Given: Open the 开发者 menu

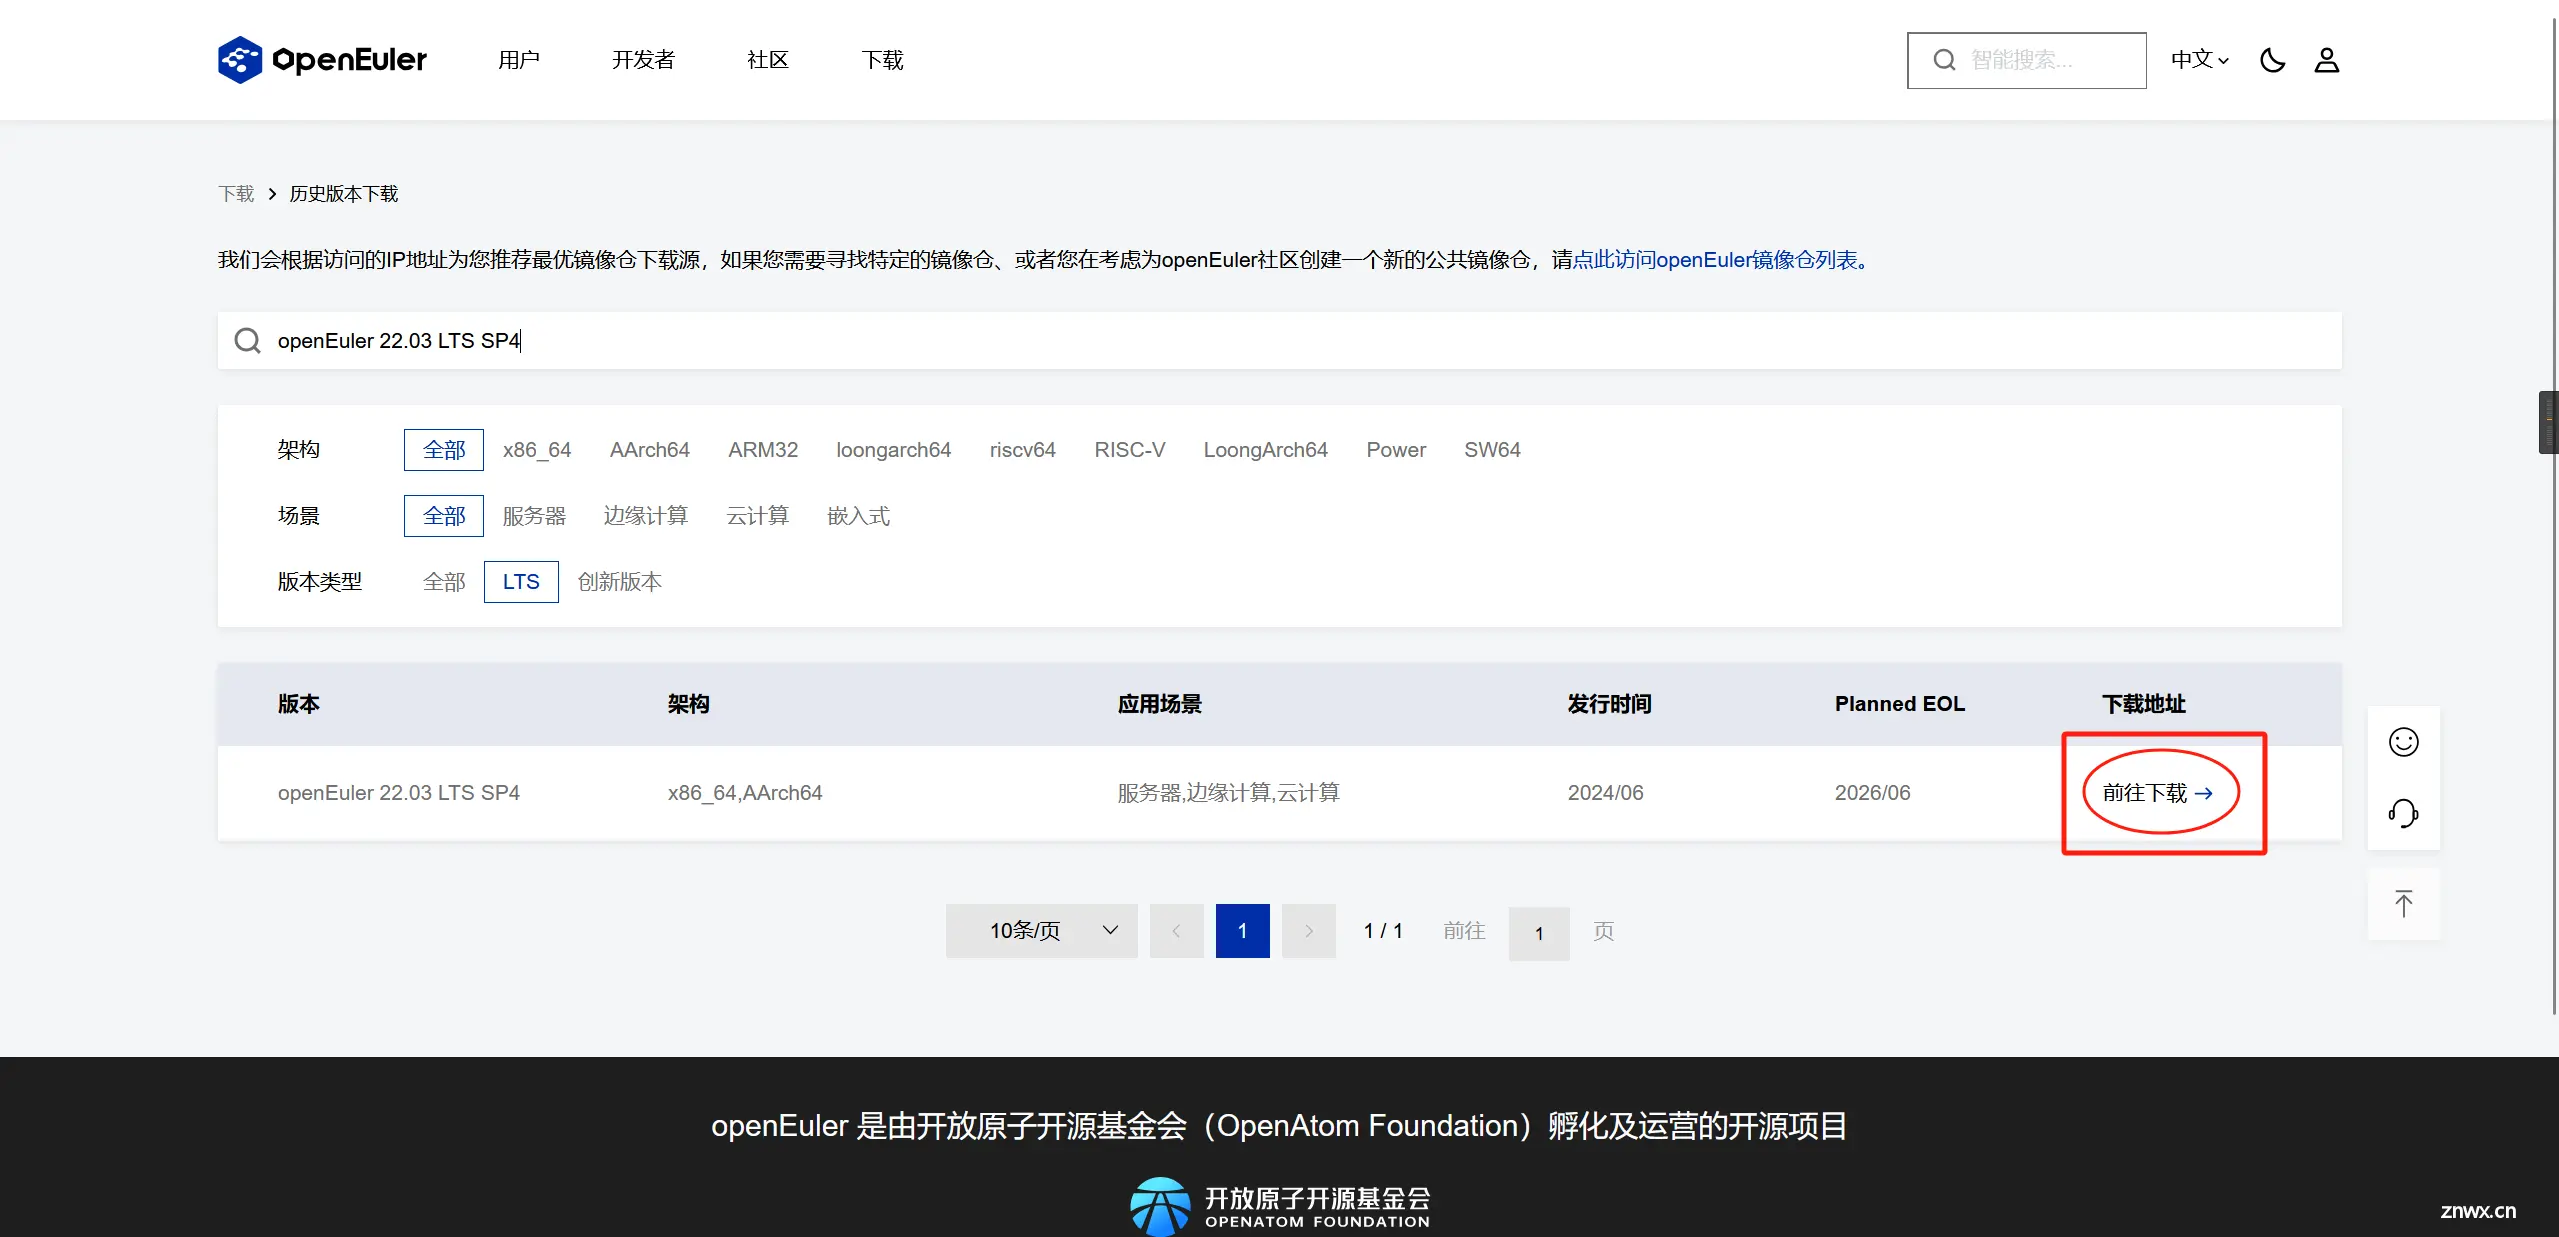Looking at the screenshot, I should [x=643, y=60].
